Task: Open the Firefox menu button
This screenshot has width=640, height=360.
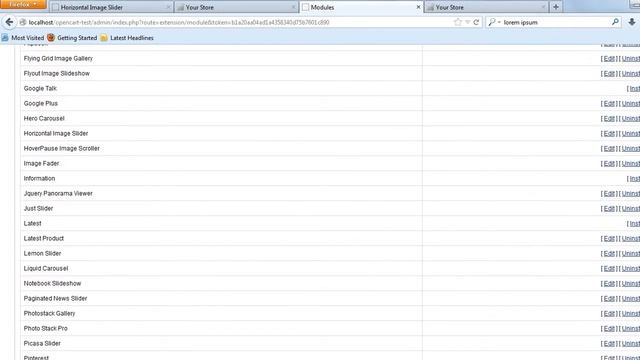Action: (23, 4)
